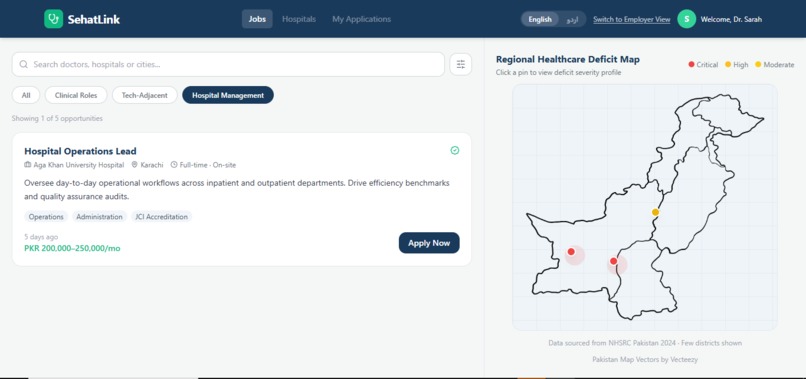Viewport: 806px width, 379px height.
Task: Click Switch to Employer View link
Action: point(632,20)
